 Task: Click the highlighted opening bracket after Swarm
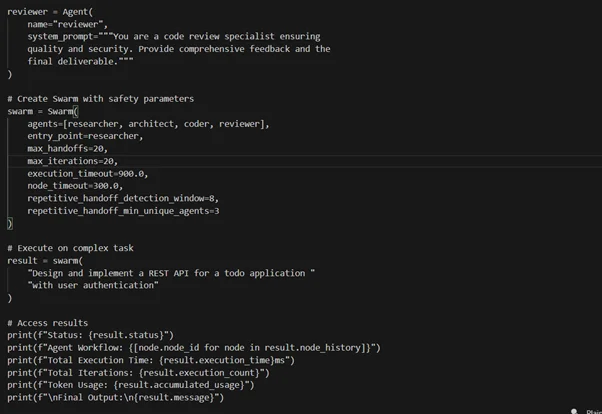coord(75,111)
